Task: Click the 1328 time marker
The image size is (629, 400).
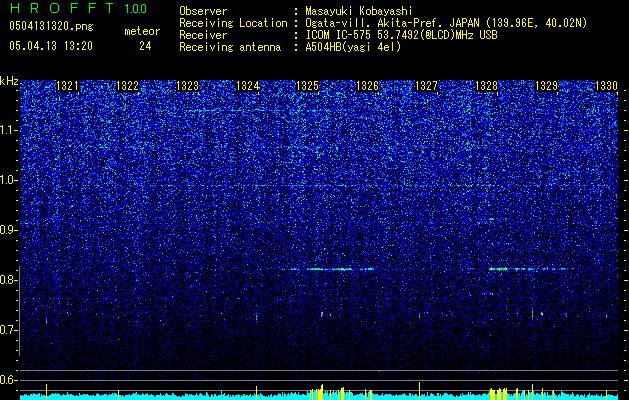Action: click(x=486, y=86)
